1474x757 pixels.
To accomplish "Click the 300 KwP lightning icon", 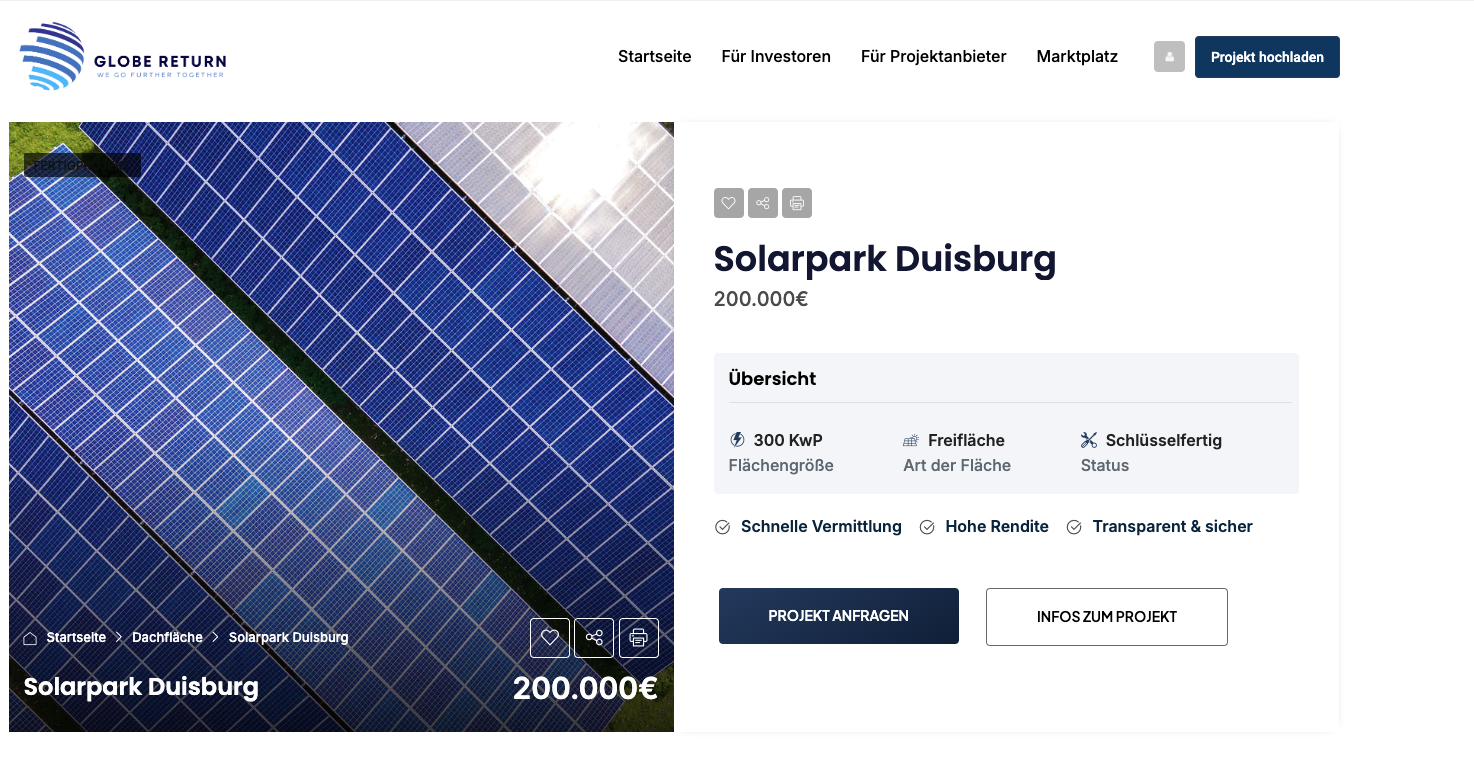I will coord(738,440).
